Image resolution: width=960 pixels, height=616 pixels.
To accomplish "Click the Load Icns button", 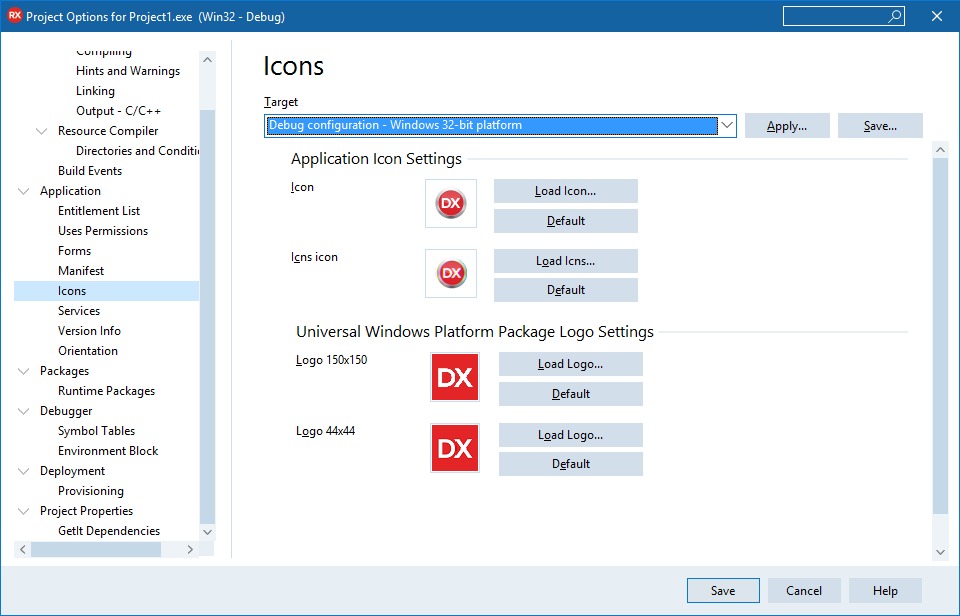I will click(x=565, y=261).
